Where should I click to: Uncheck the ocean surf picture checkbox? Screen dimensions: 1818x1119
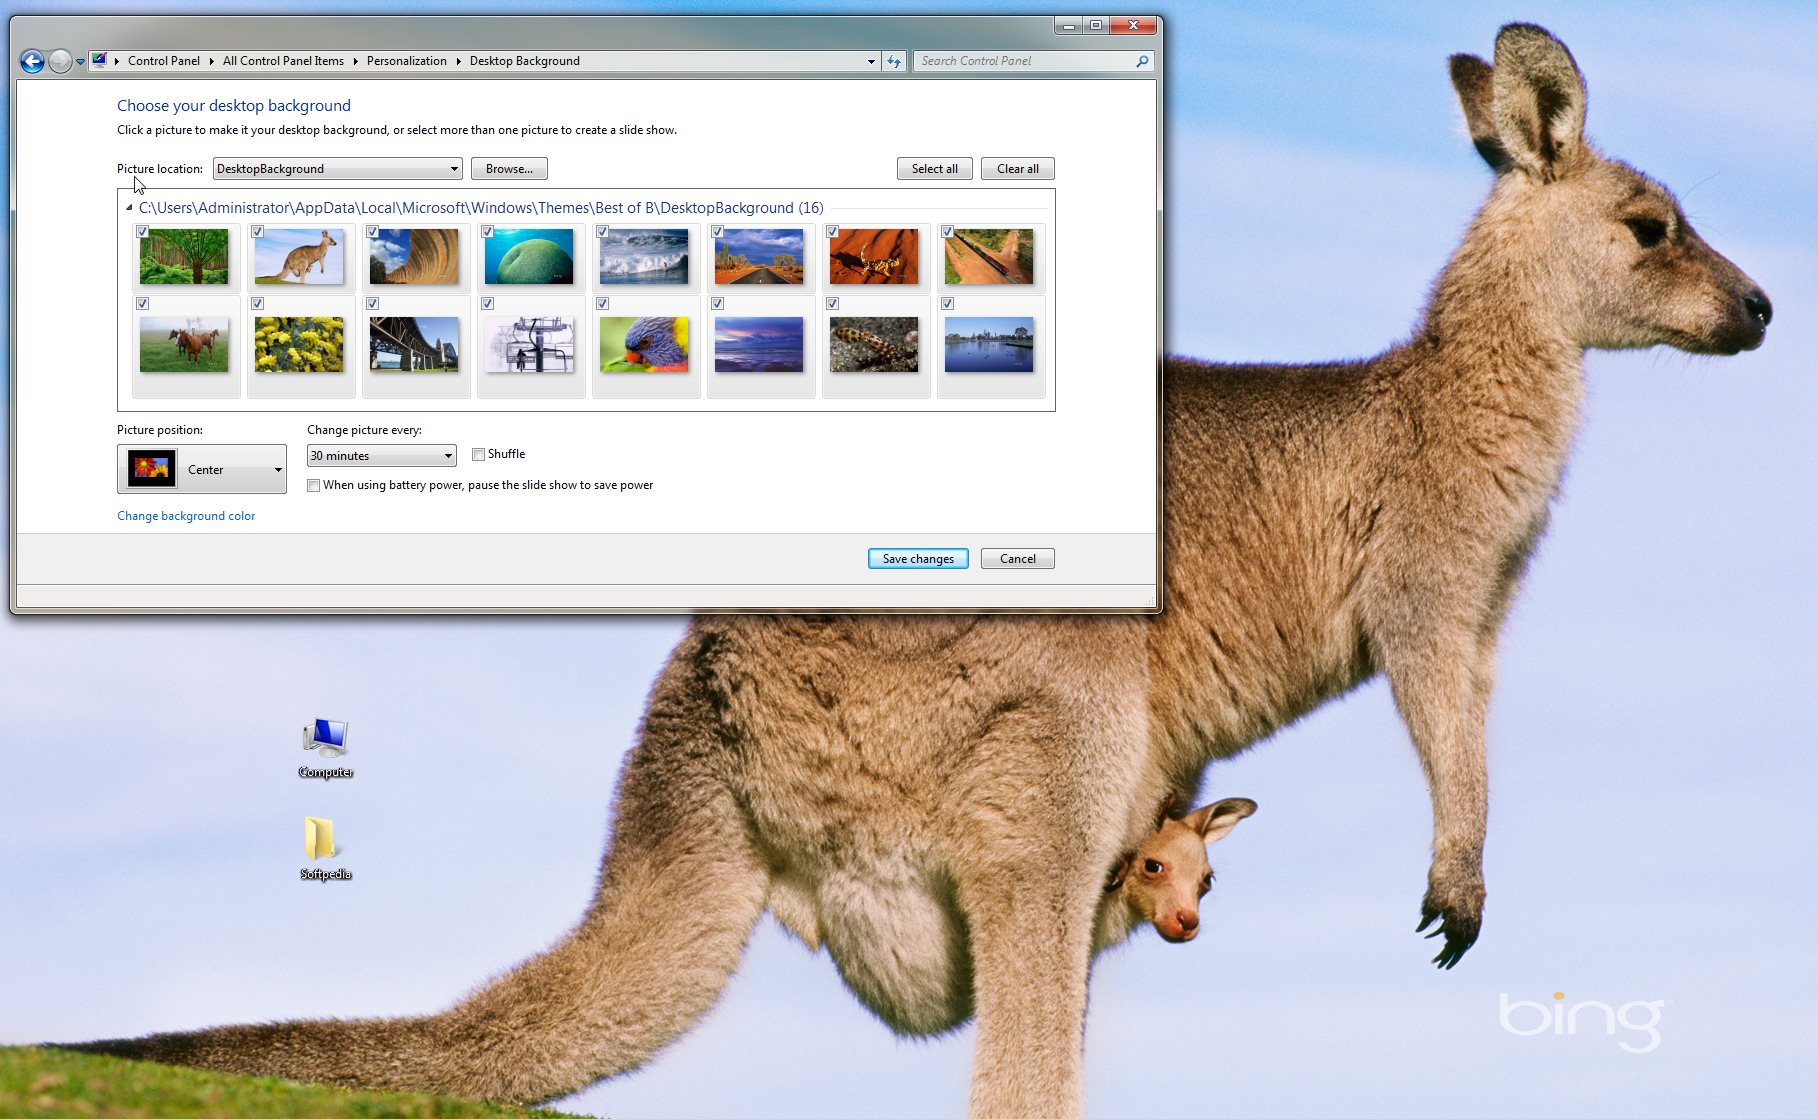pyautogui.click(x=603, y=232)
